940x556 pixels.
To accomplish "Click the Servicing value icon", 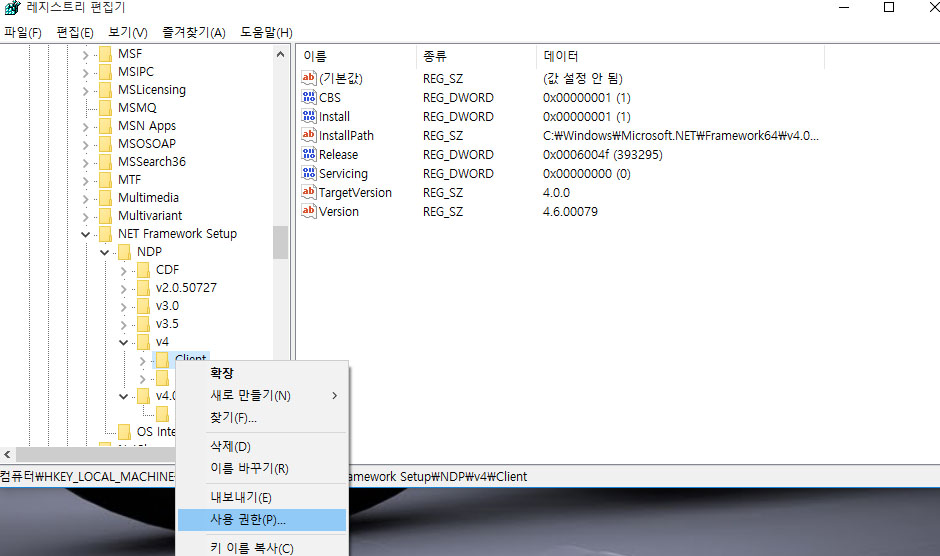I will pos(309,174).
